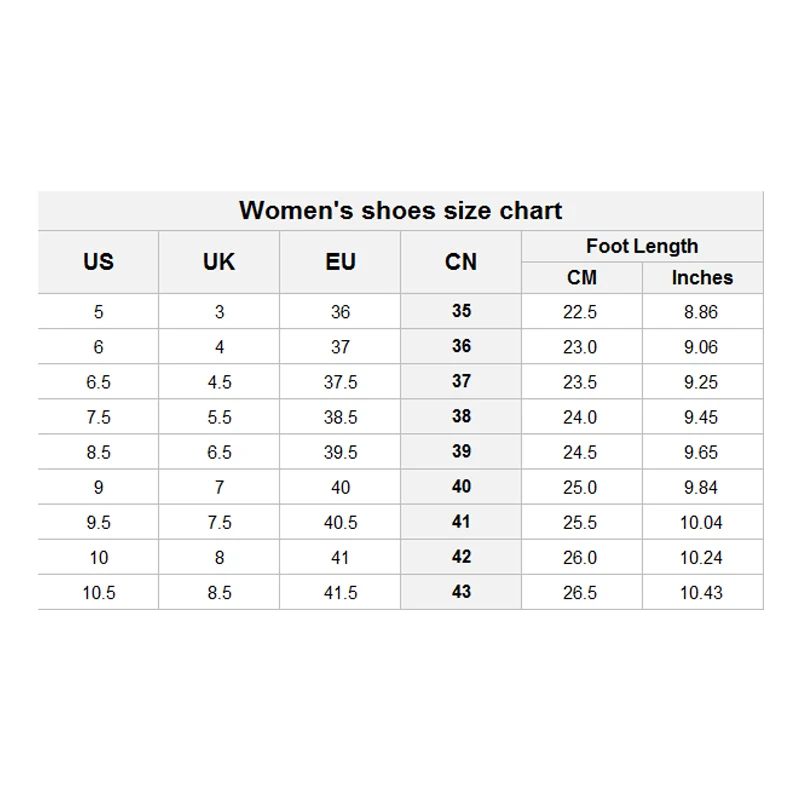Select EU size 38.5 cell
This screenshot has width=800, height=800.
click(x=340, y=417)
